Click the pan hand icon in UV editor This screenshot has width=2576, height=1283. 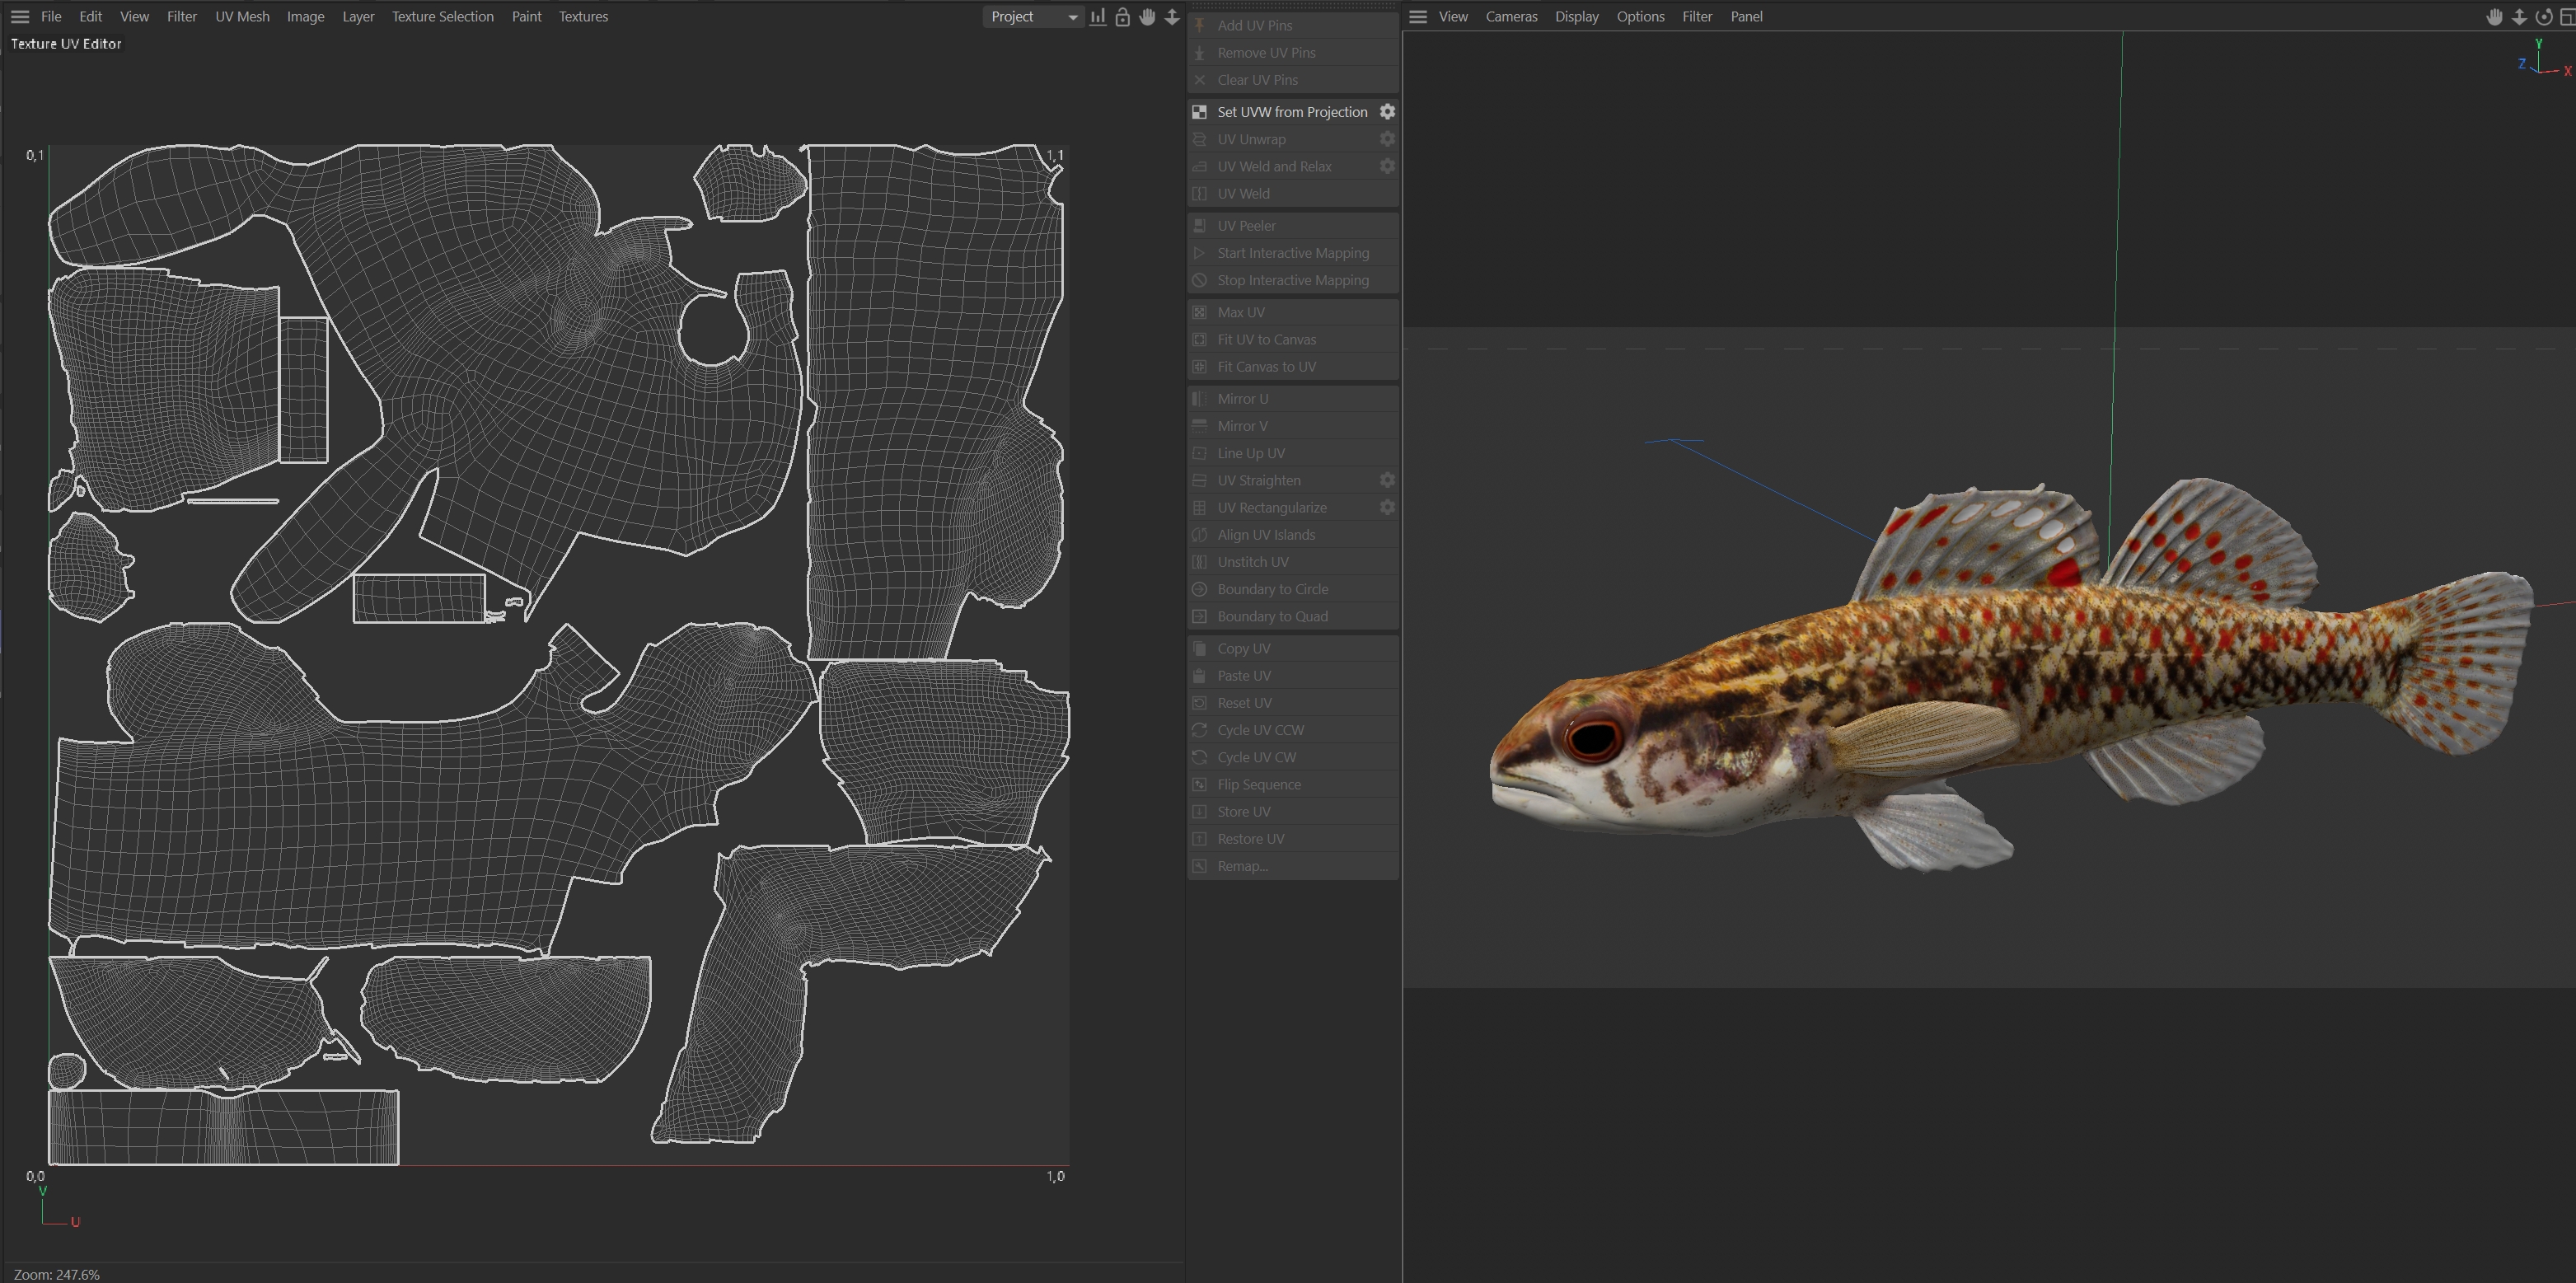tap(1147, 17)
